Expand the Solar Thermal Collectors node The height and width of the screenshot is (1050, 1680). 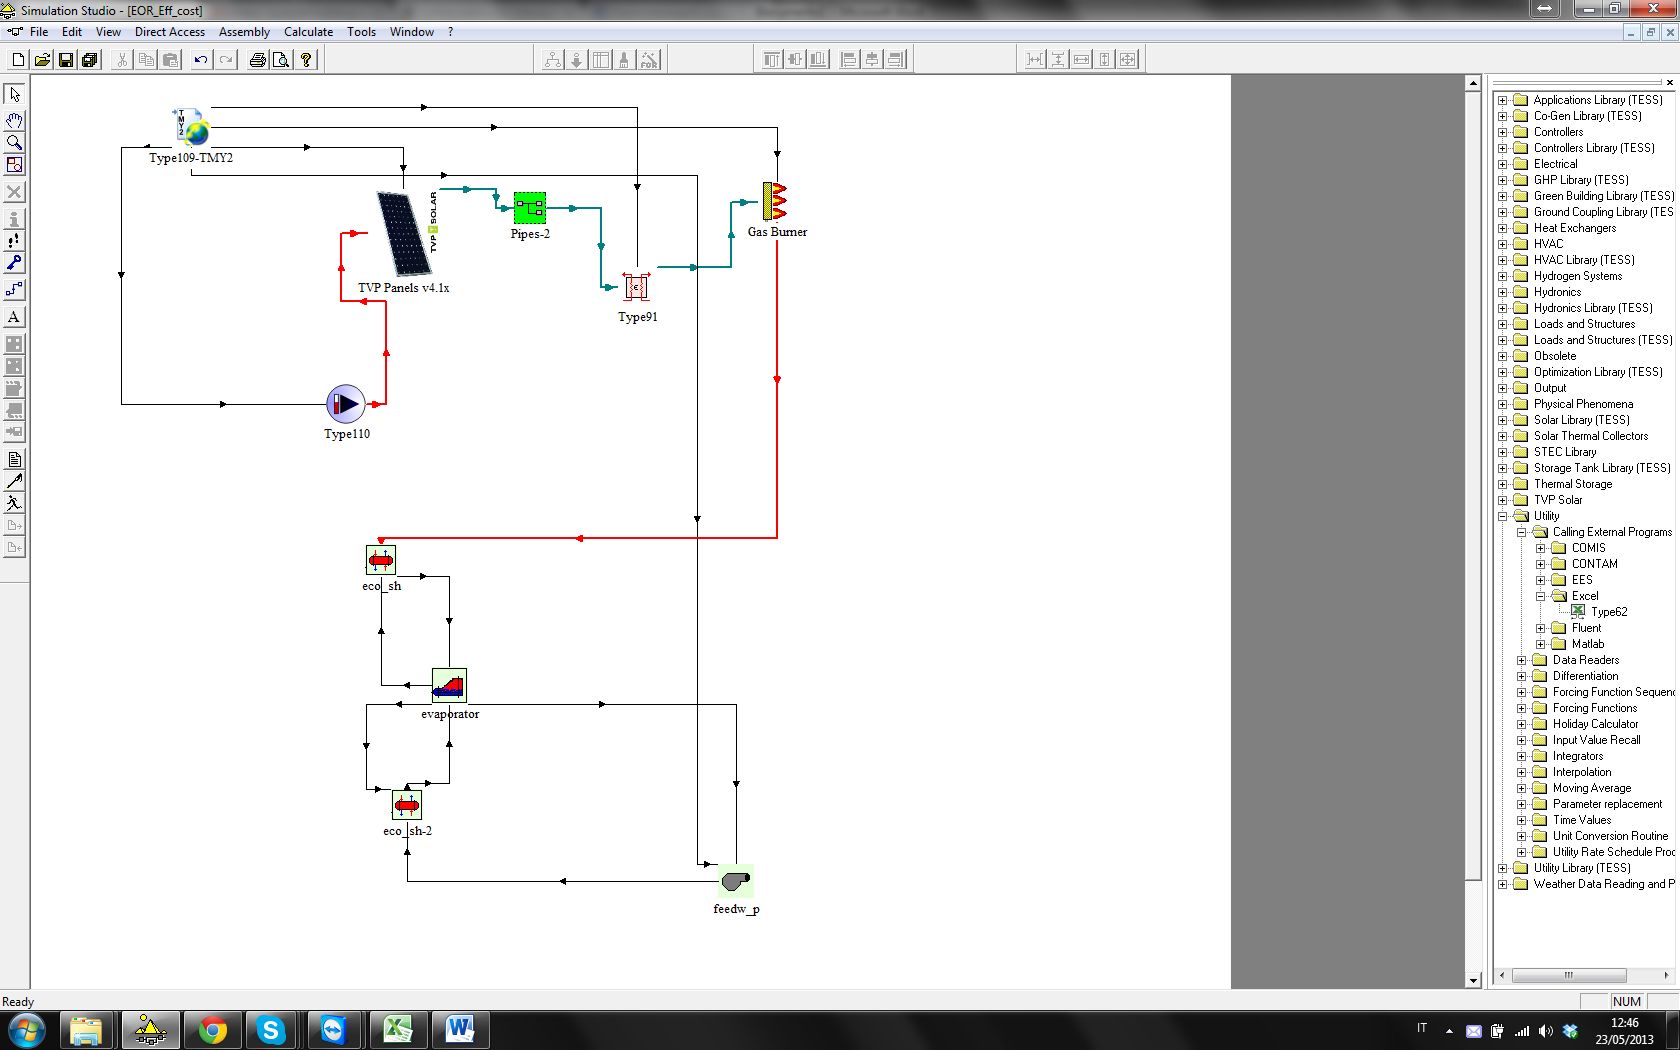pyautogui.click(x=1502, y=436)
